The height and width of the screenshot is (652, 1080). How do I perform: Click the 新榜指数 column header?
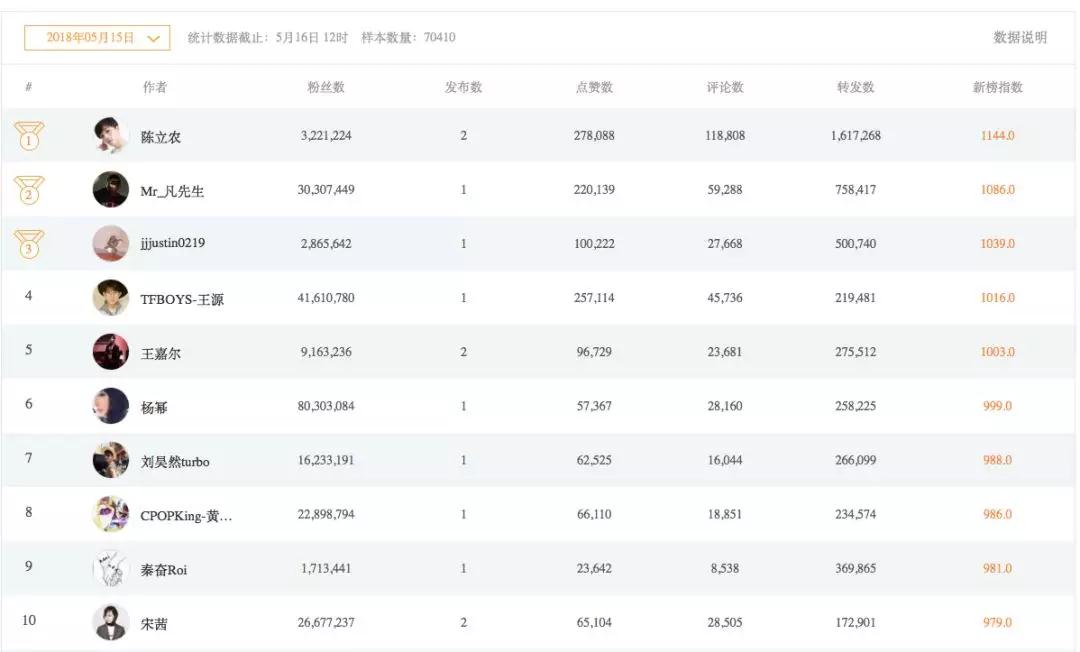click(997, 88)
